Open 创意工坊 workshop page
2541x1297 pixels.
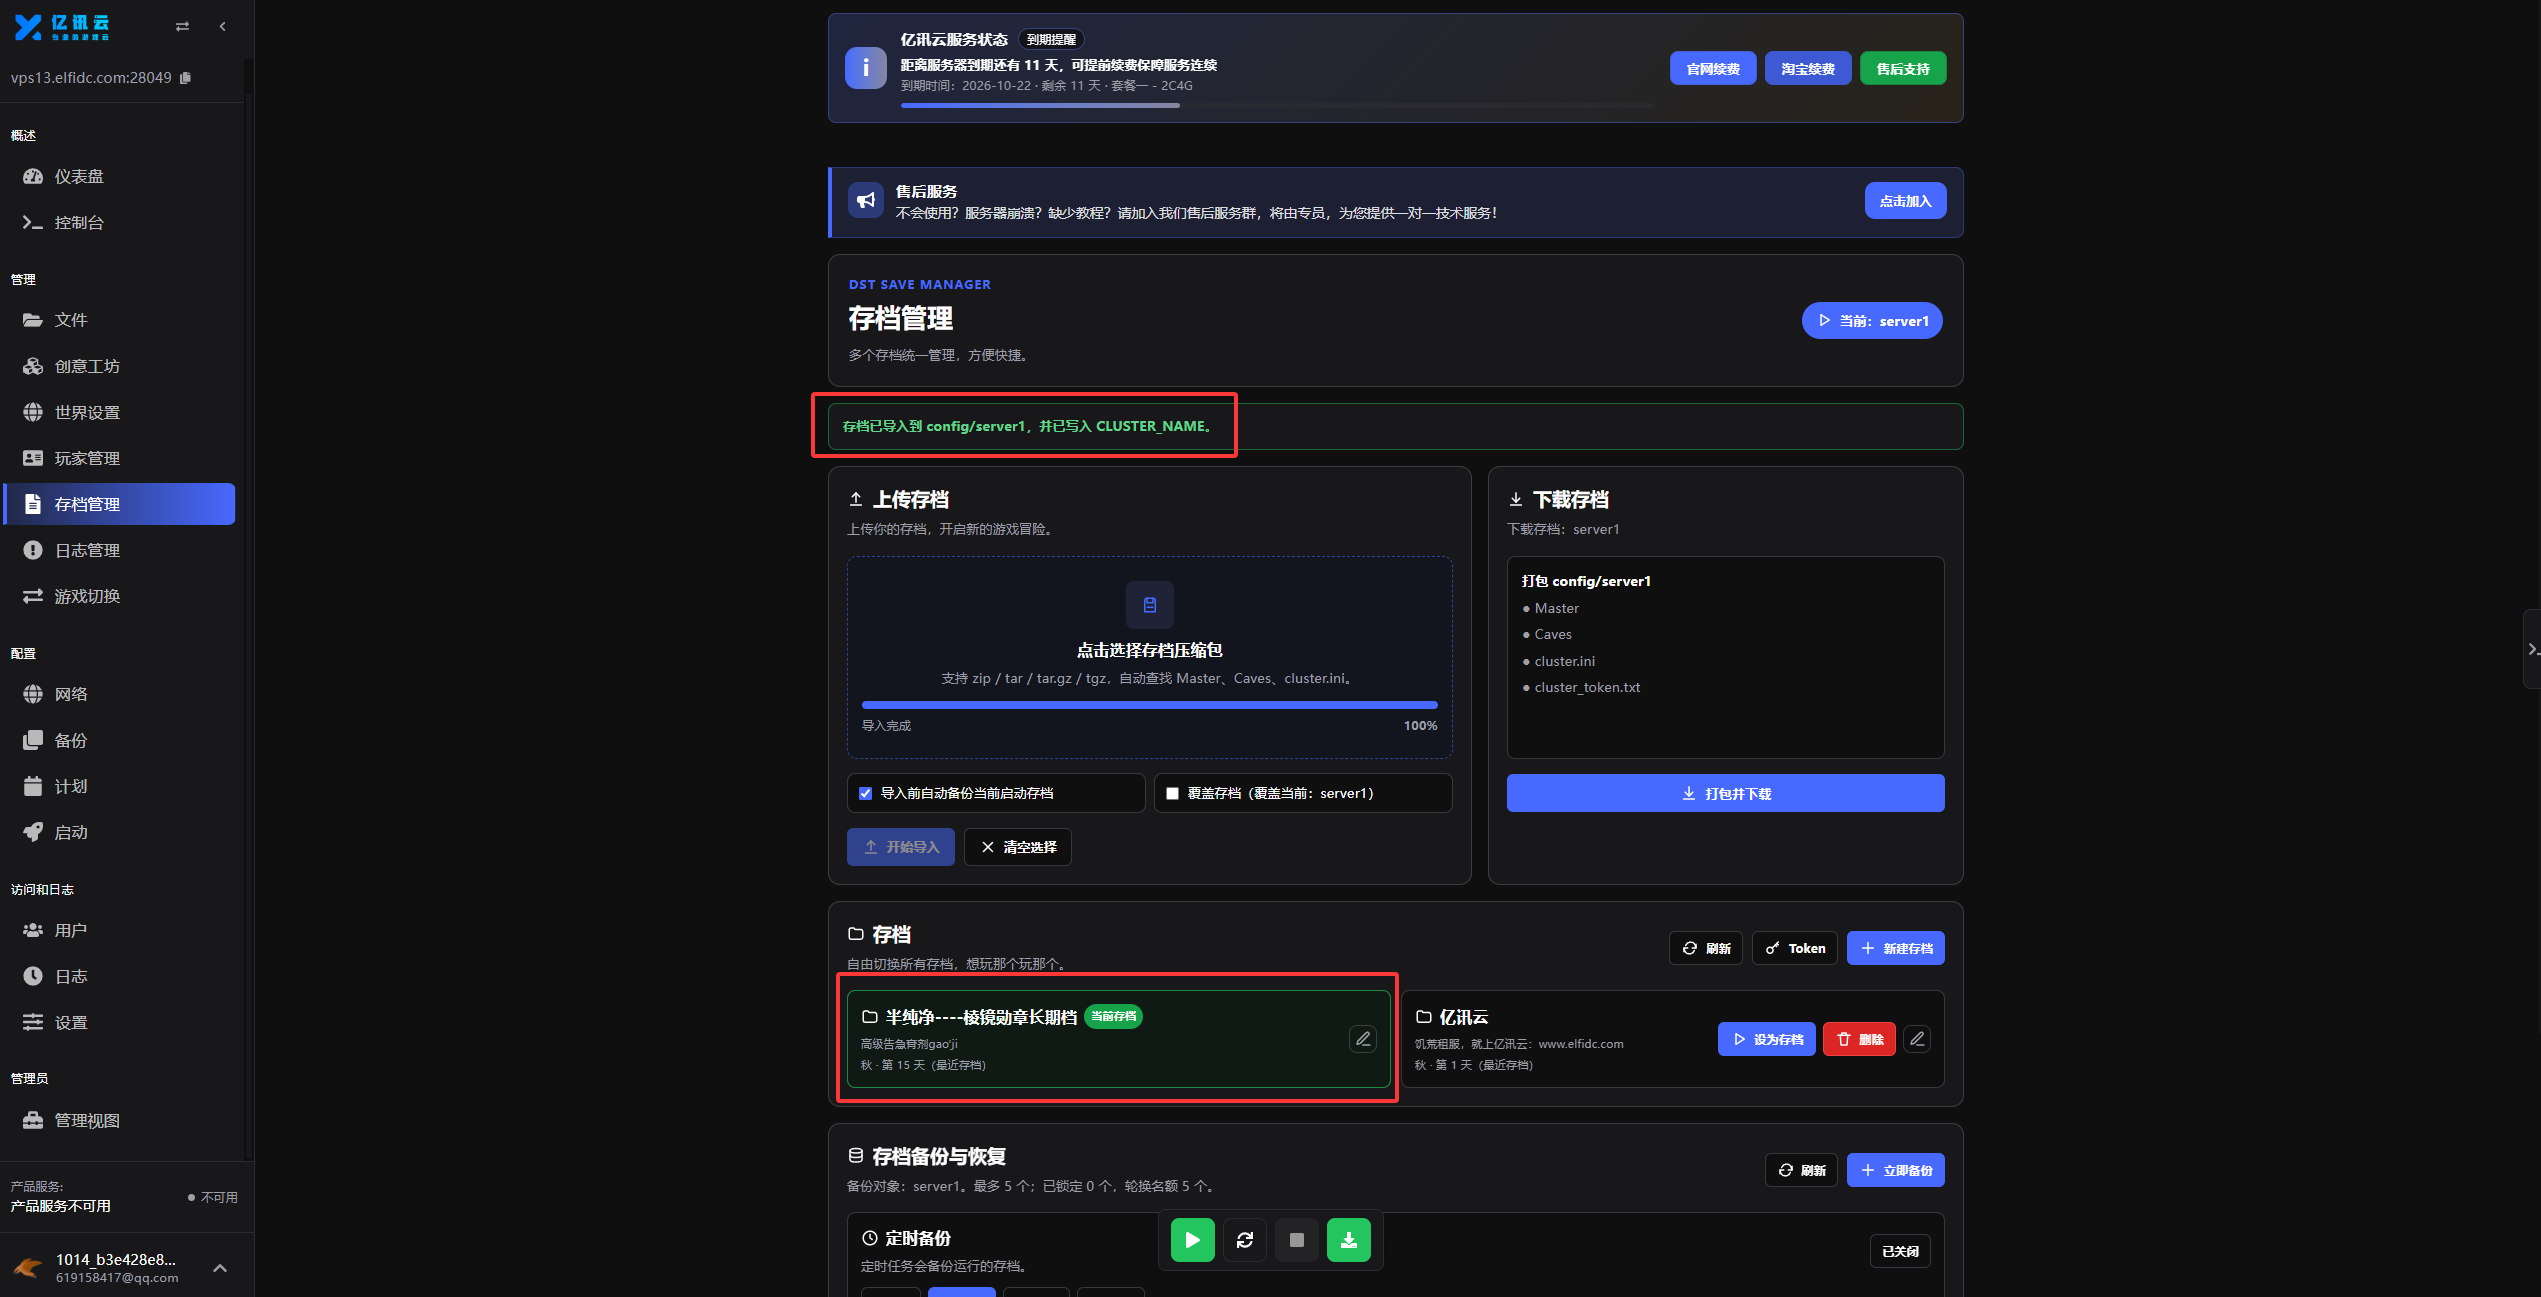pyautogui.click(x=120, y=366)
